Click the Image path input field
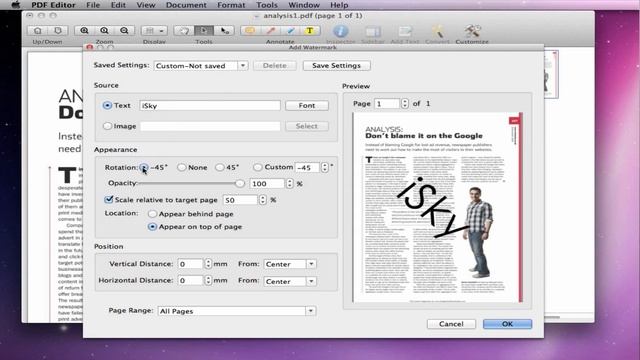Viewport: 640px width, 360px height. pyautogui.click(x=210, y=127)
